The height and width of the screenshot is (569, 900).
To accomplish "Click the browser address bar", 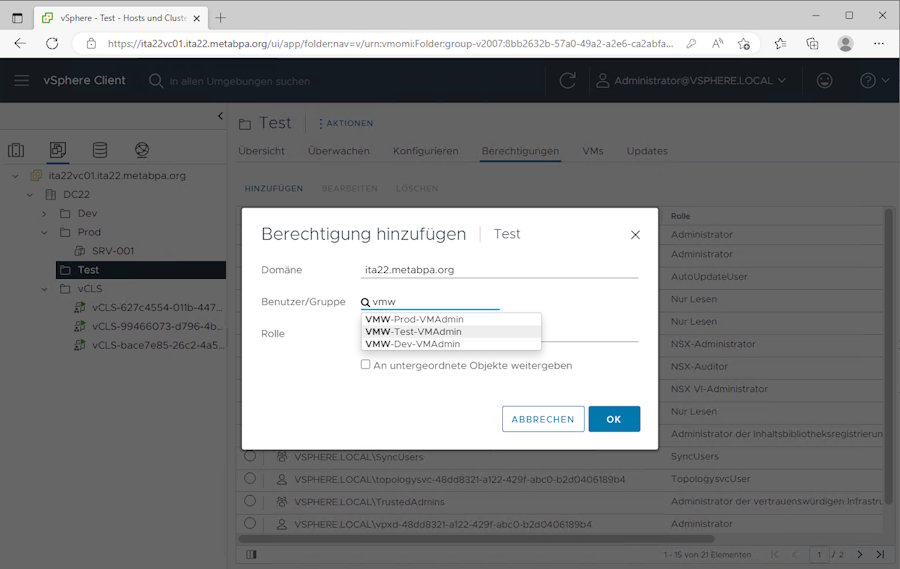I will pyautogui.click(x=390, y=44).
